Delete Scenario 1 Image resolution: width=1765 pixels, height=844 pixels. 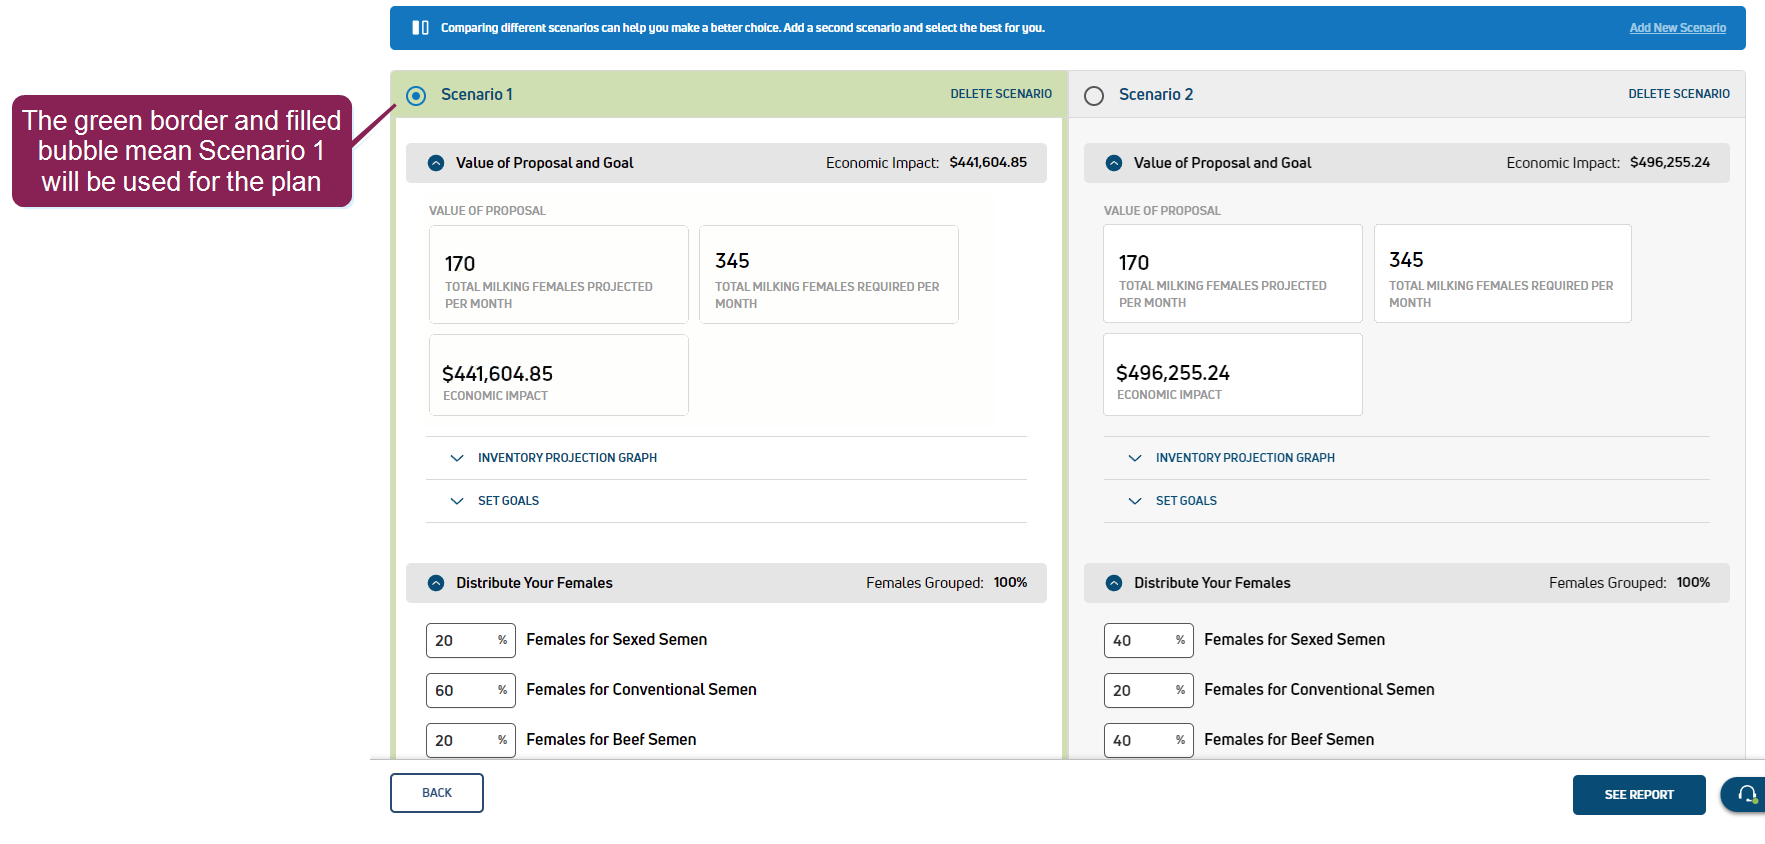click(x=1000, y=94)
